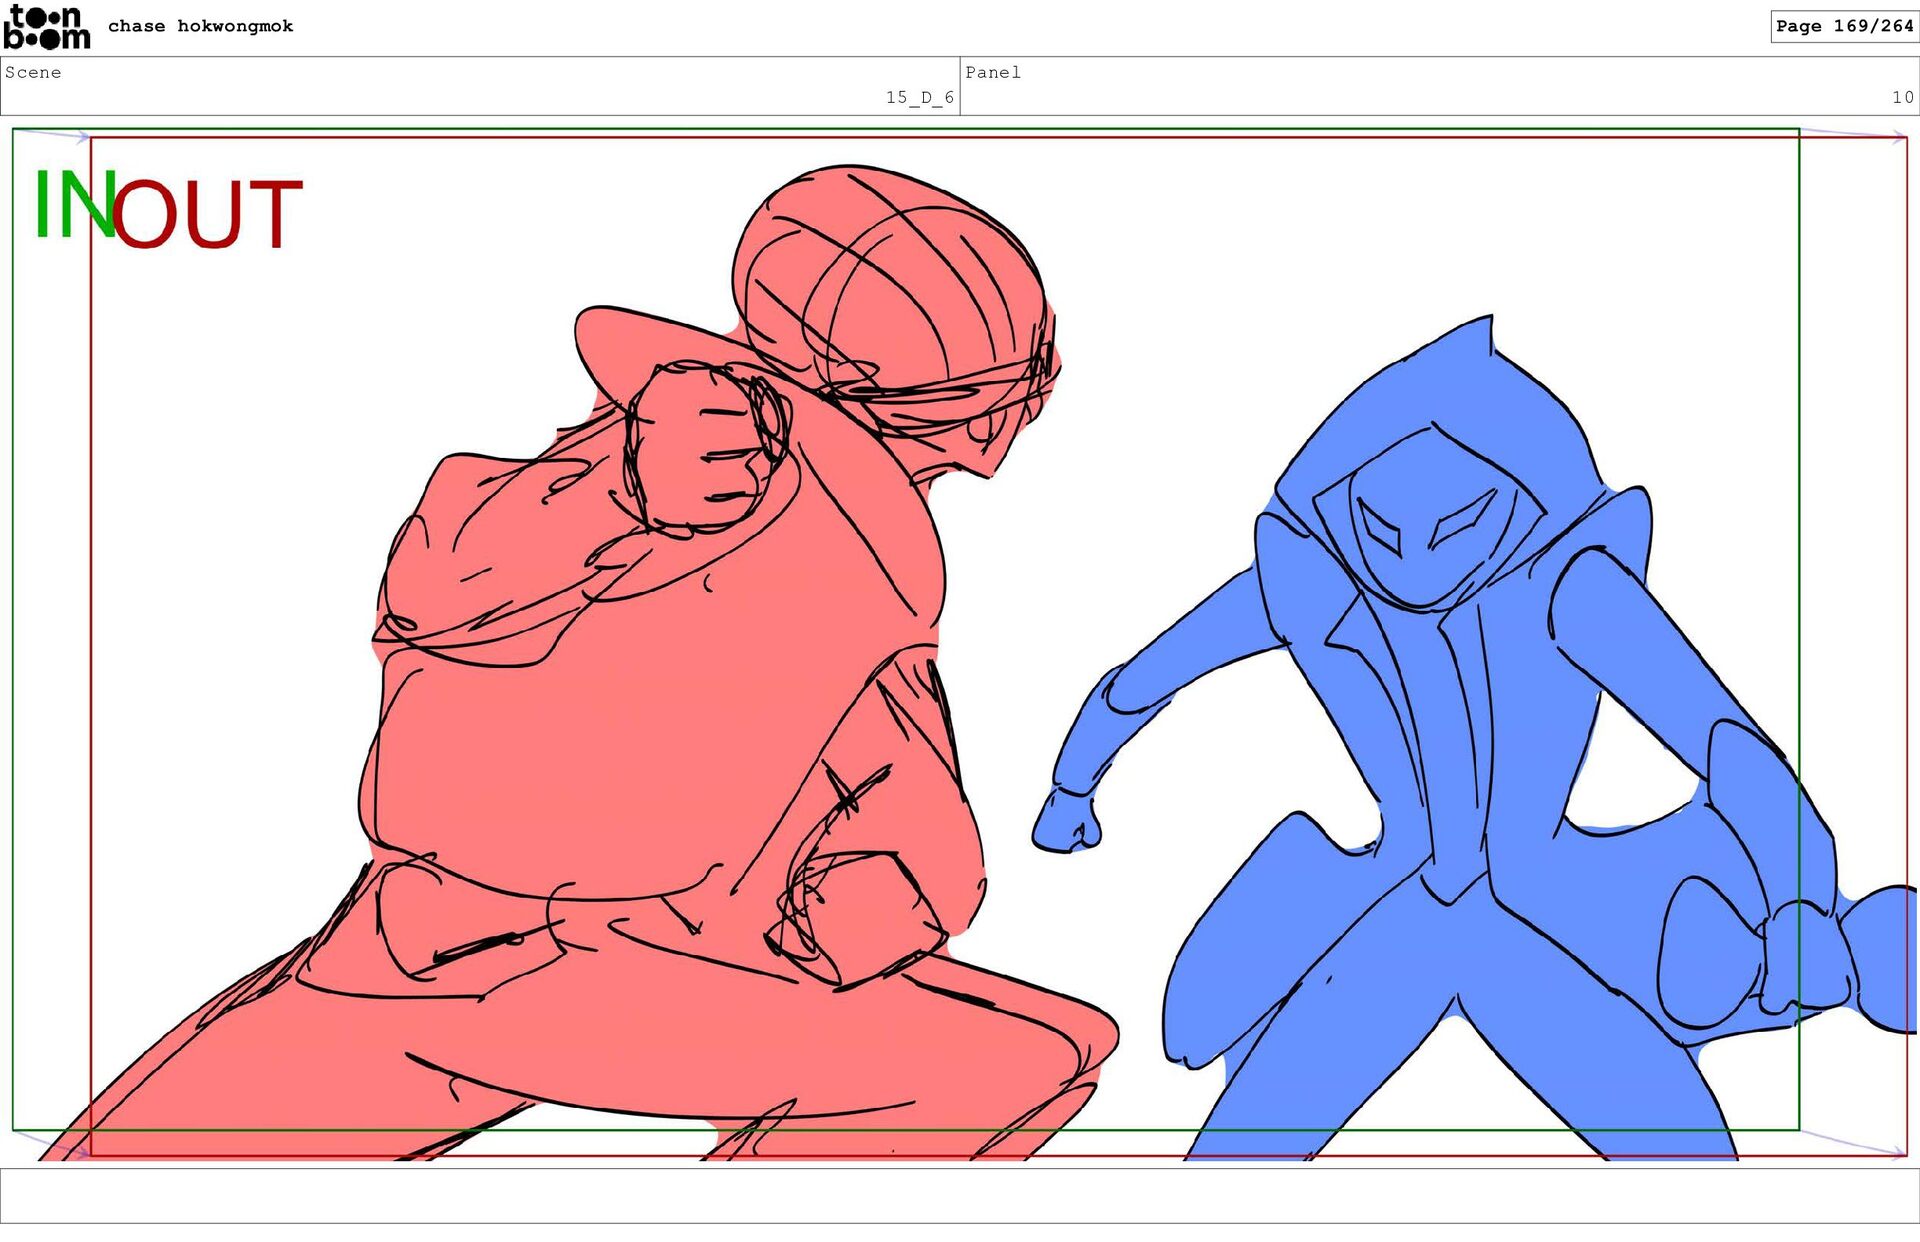This screenshot has width=1920, height=1242.
Task: Click the blue character's clenched left fist
Action: 1066,822
